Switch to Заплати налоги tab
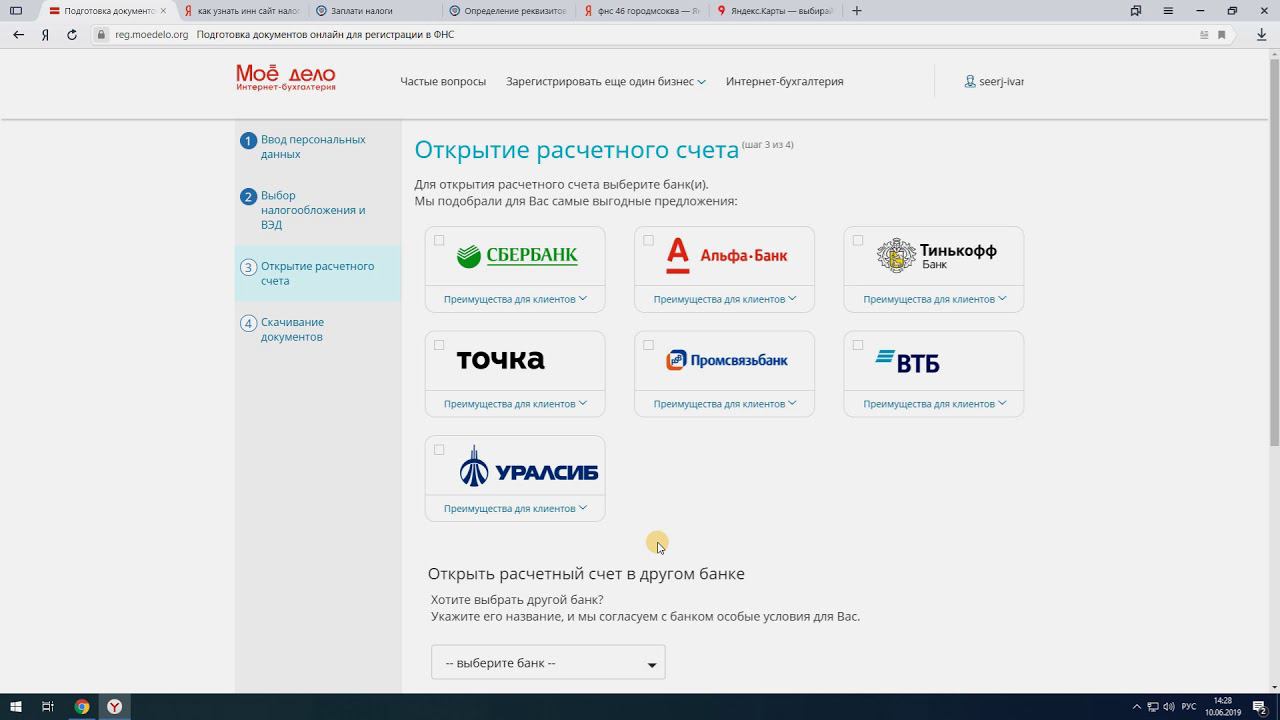This screenshot has height=720, width=1280. coord(374,11)
